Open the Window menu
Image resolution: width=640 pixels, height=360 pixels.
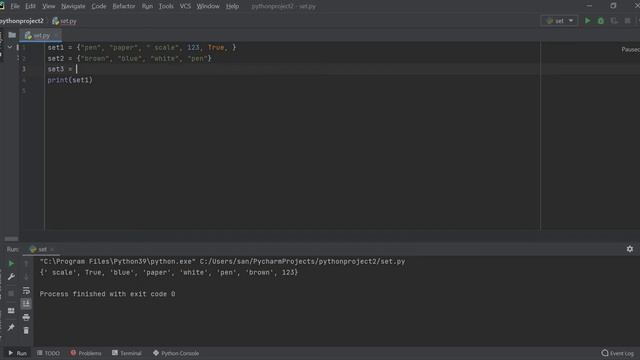(x=208, y=6)
